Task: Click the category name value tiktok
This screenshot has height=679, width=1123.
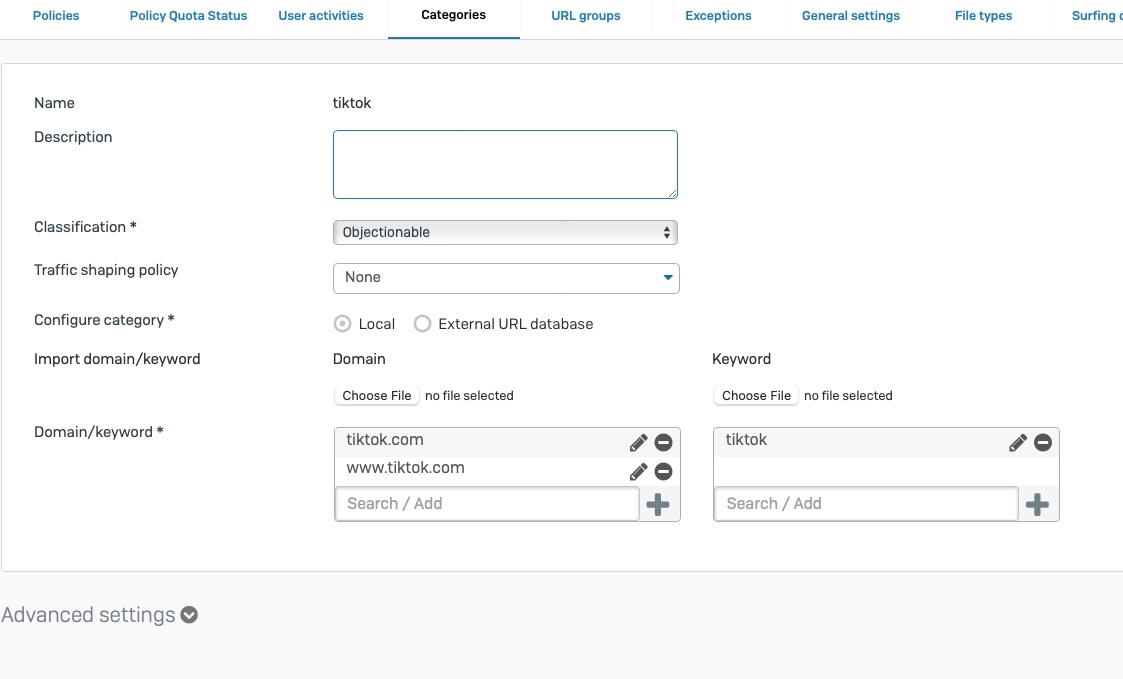Action: point(352,103)
